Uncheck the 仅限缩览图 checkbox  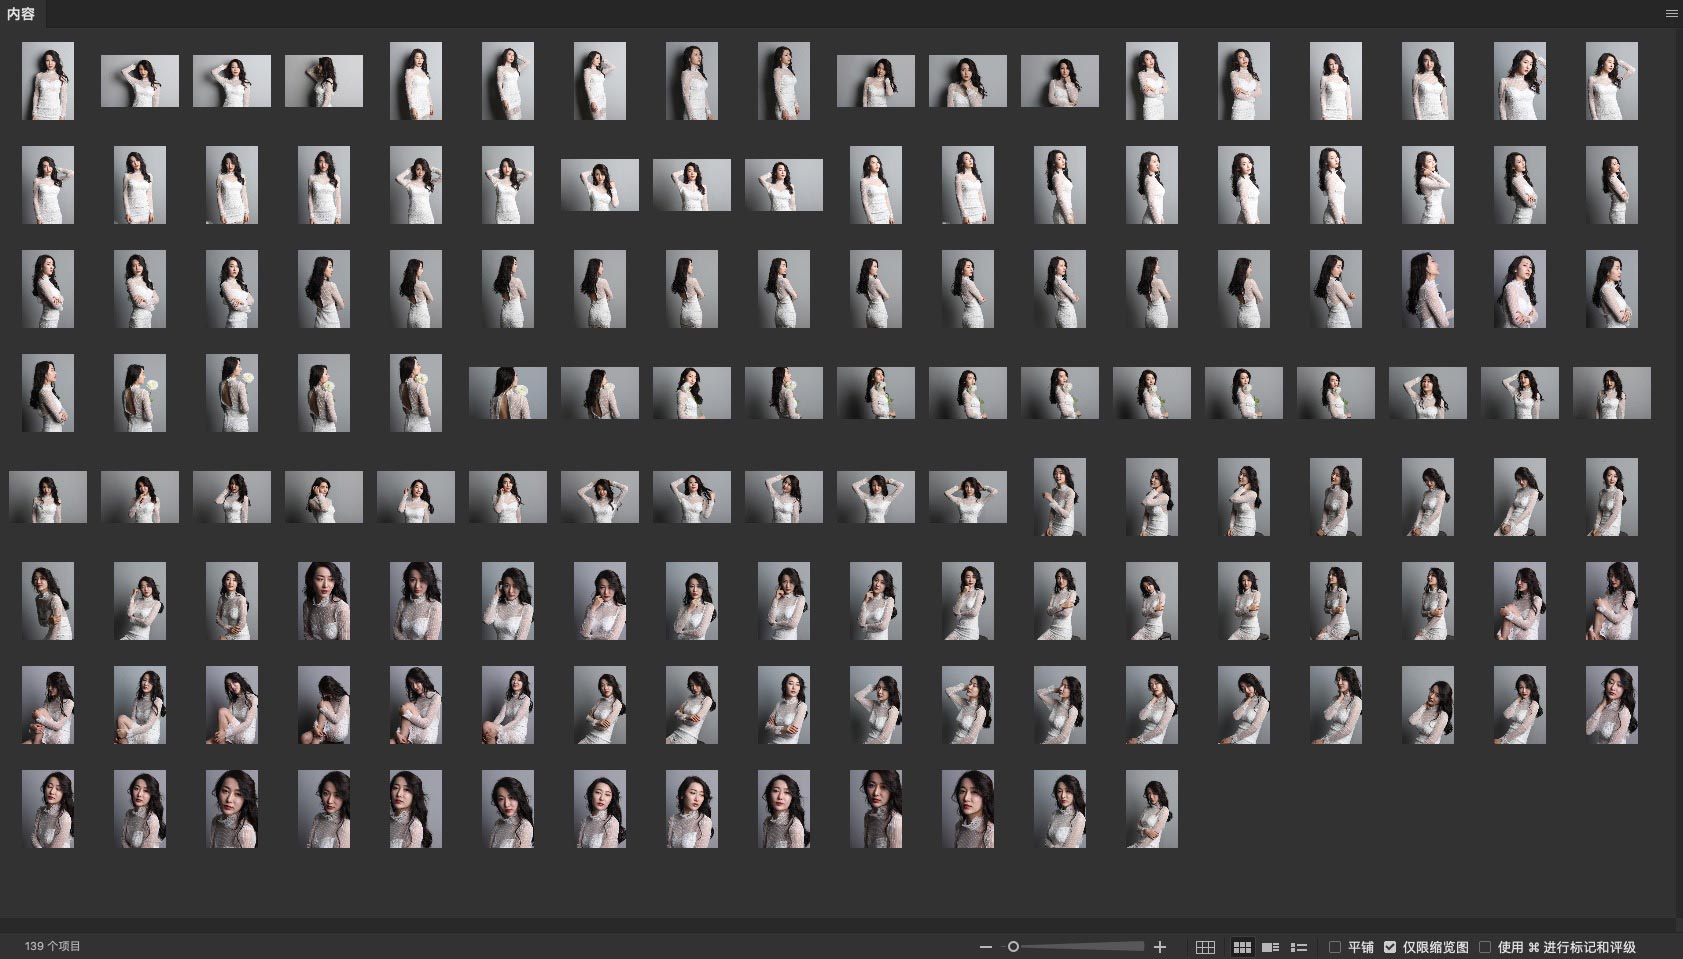pos(1390,947)
